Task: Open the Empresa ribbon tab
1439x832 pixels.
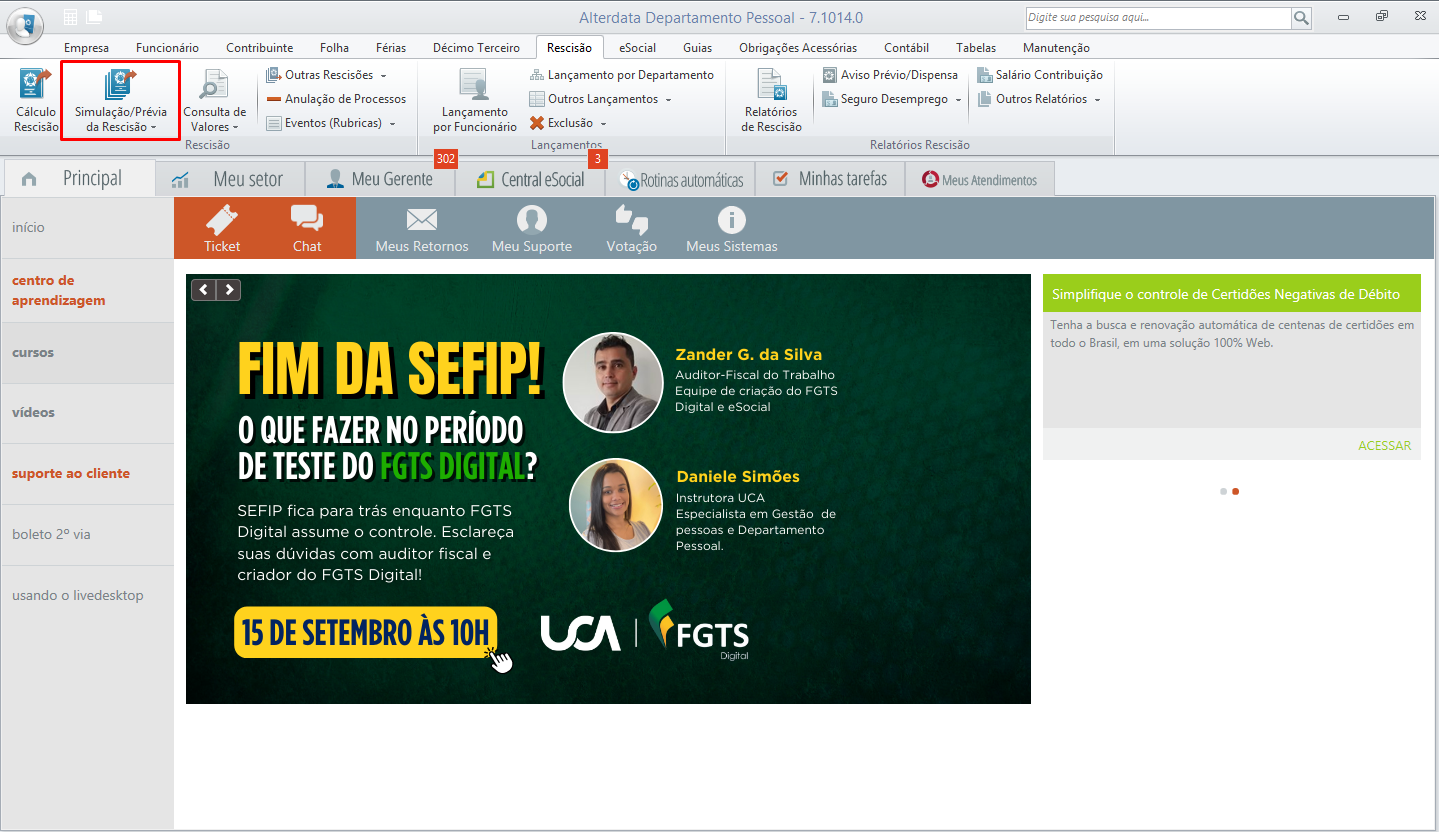Action: [x=86, y=48]
